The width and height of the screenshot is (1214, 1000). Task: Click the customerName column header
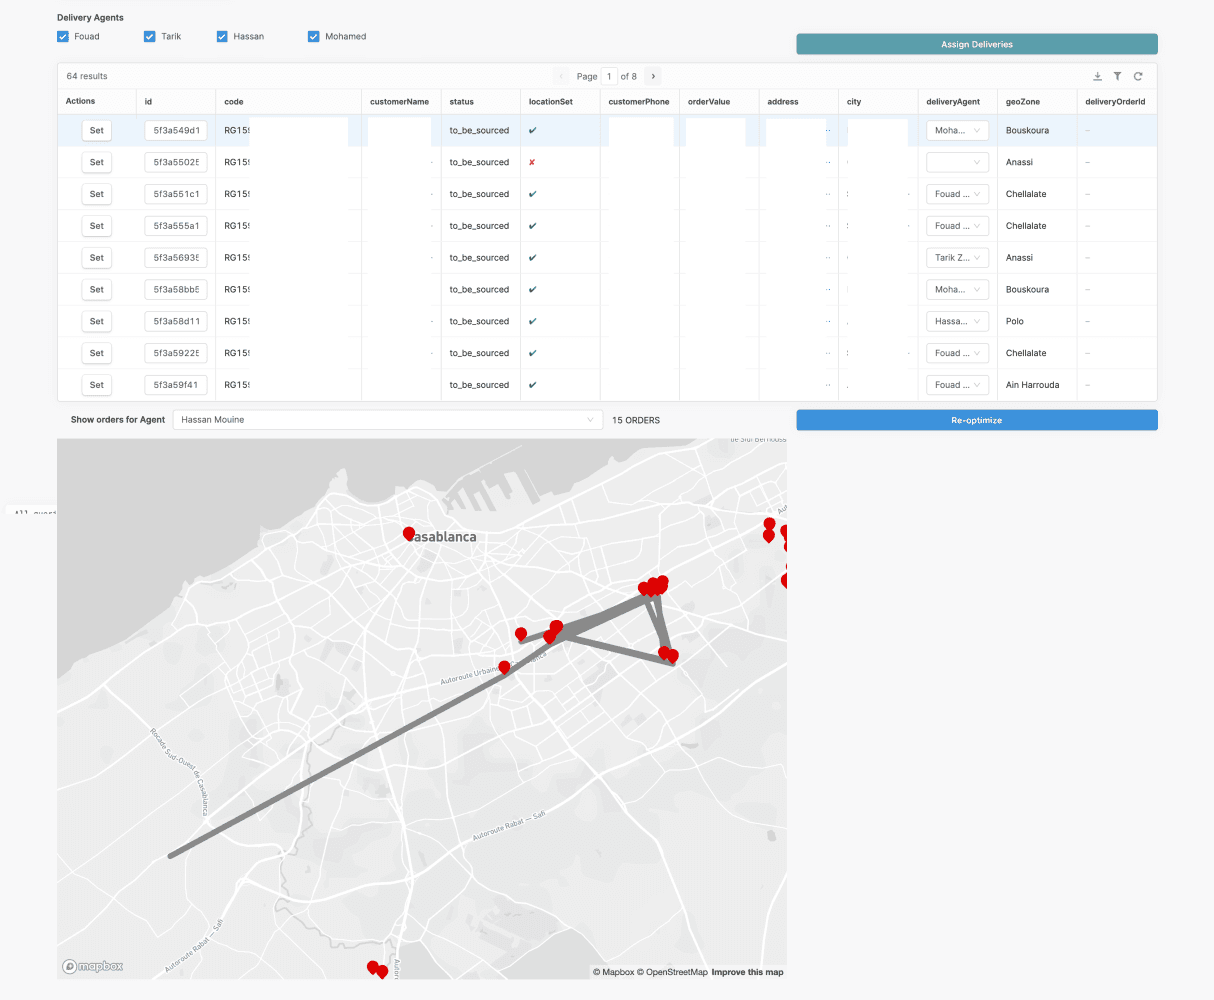point(399,102)
